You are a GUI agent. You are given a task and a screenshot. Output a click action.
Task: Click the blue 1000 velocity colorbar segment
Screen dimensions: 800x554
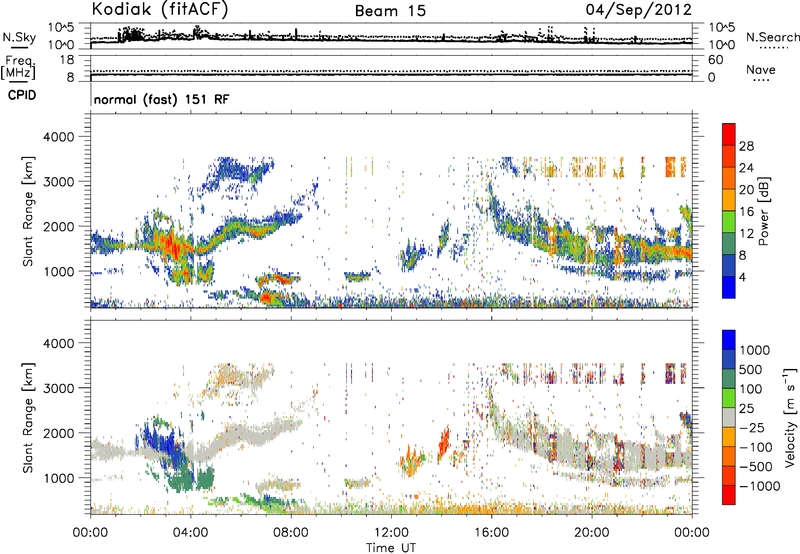(729, 340)
